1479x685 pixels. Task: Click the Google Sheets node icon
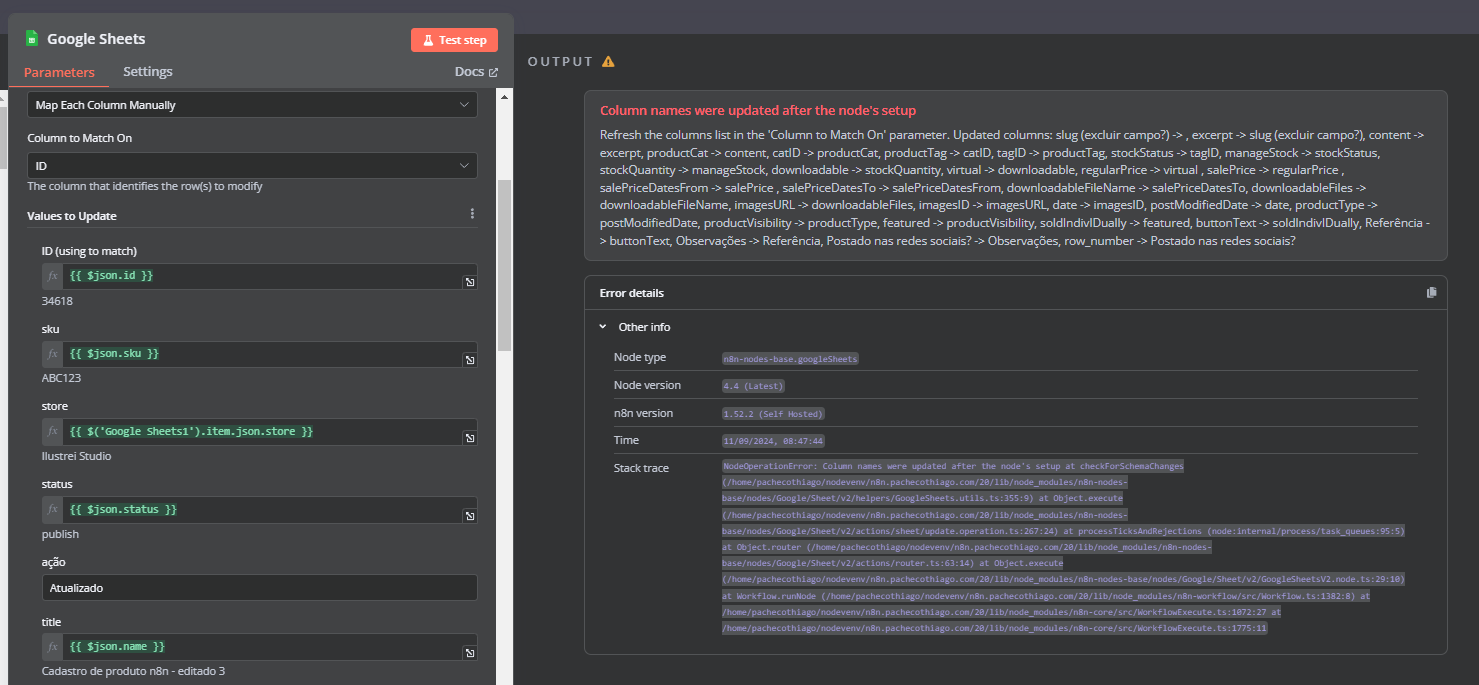click(32, 39)
